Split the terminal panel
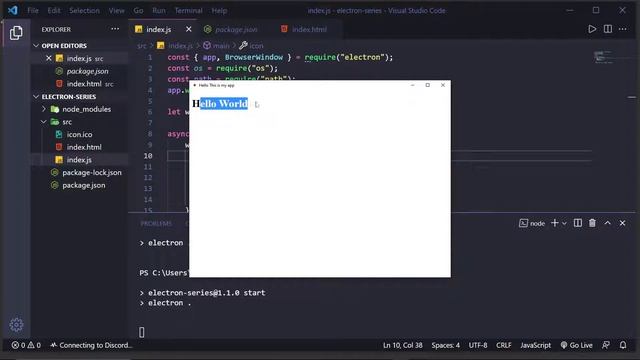The height and width of the screenshot is (360, 640). click(x=578, y=223)
